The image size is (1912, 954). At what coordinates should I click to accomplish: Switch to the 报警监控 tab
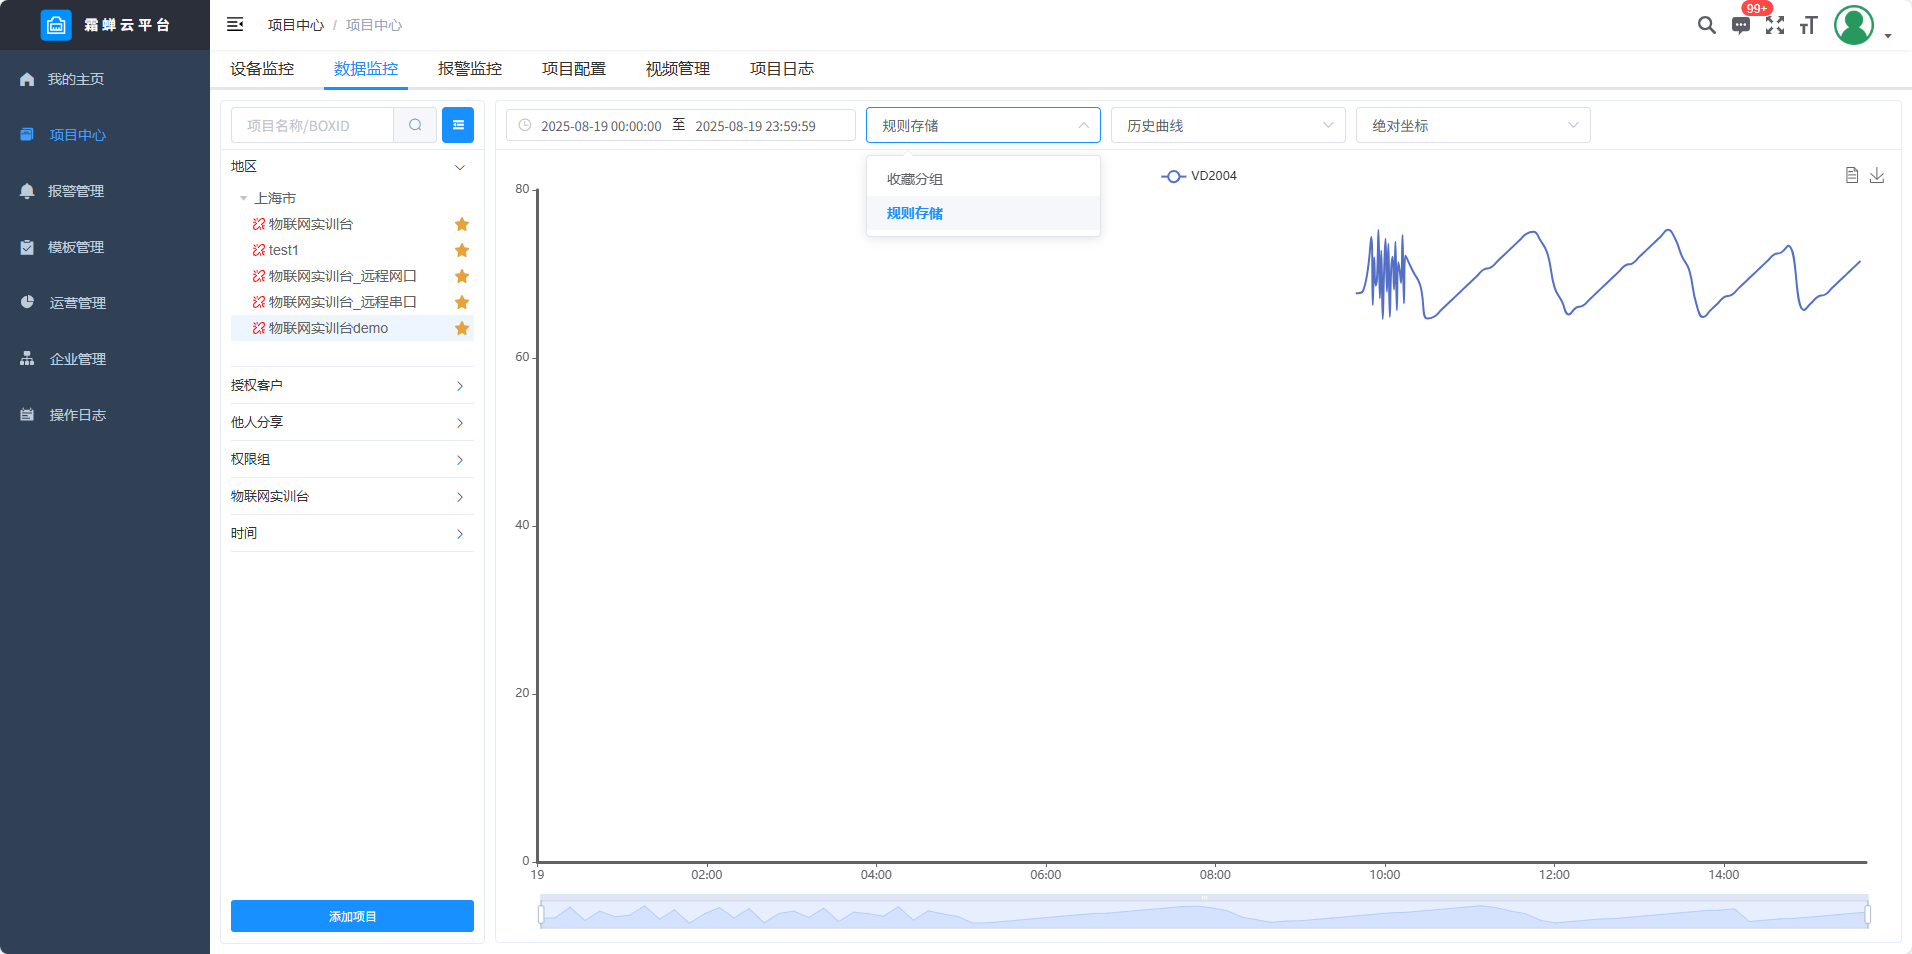(x=470, y=69)
